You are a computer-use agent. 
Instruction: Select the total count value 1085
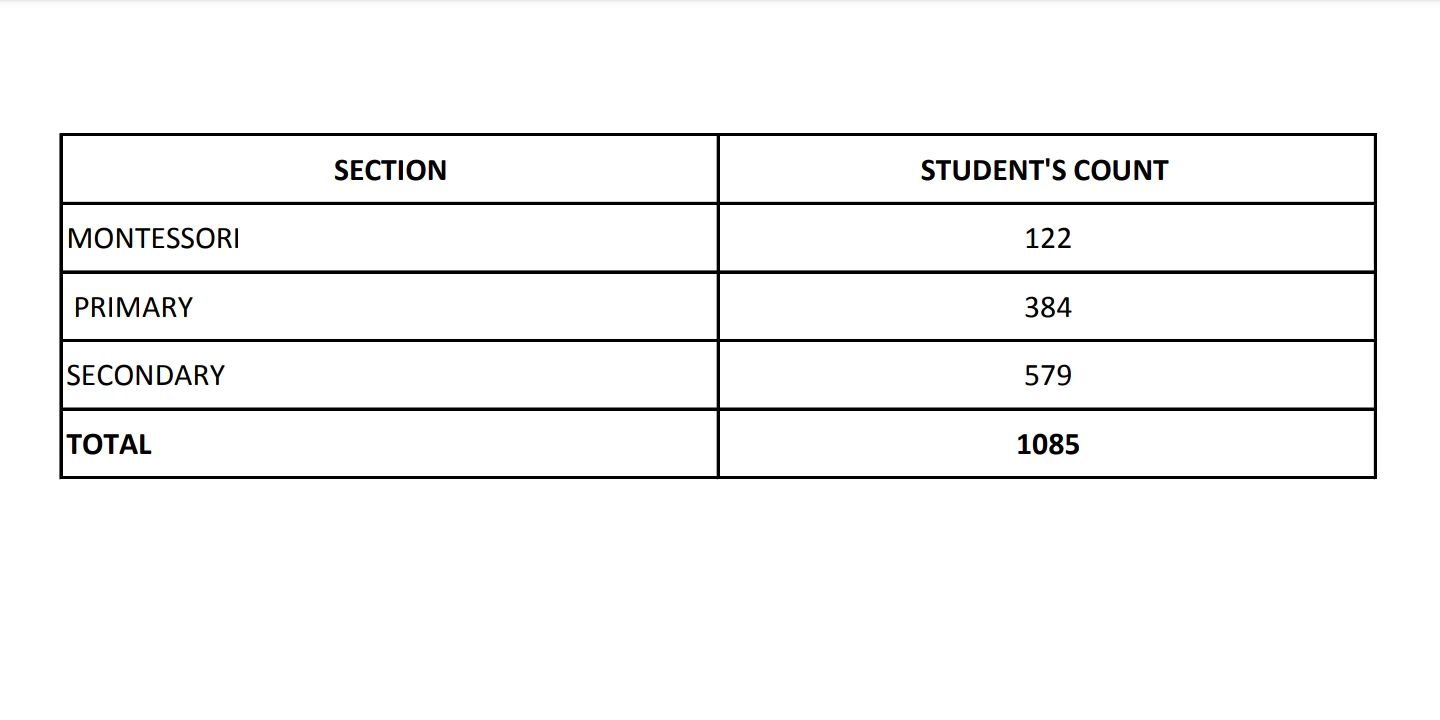point(1047,444)
